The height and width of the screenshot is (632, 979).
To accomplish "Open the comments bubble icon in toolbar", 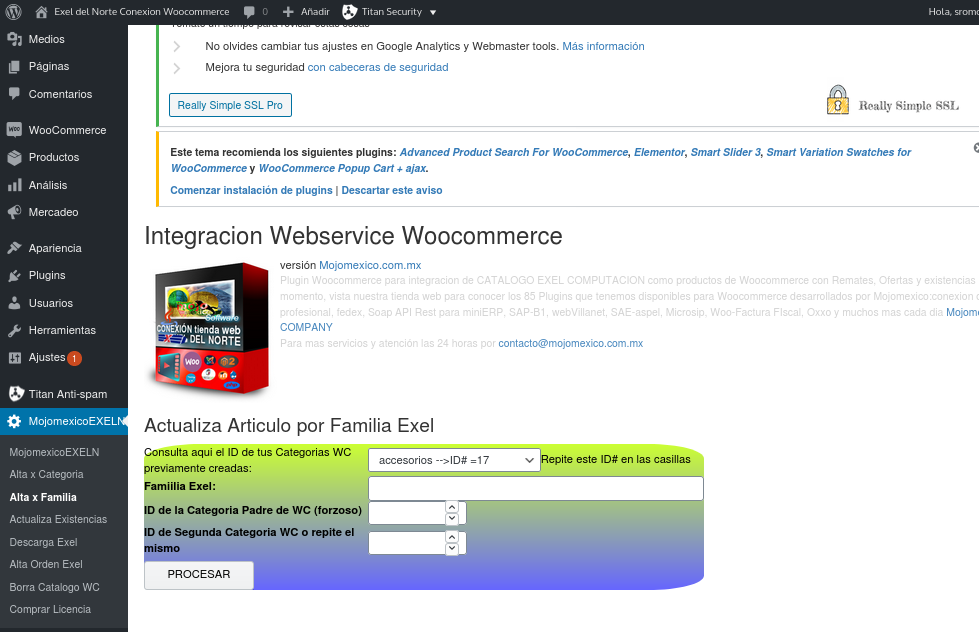I will [250, 11].
